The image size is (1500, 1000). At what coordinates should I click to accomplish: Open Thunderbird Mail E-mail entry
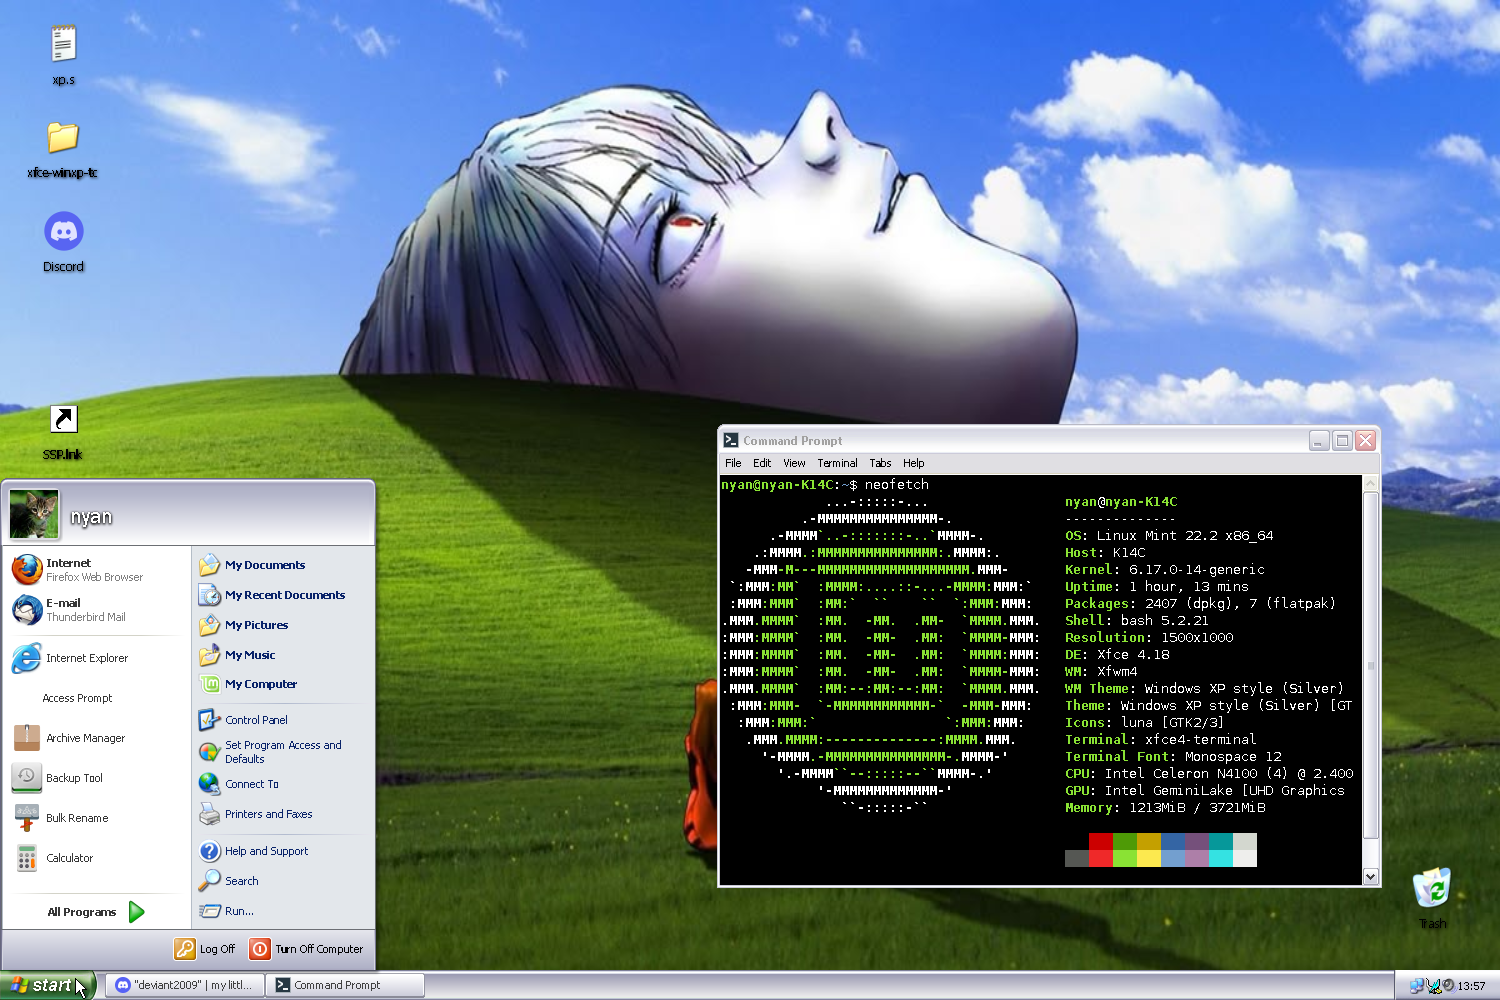pos(95,610)
